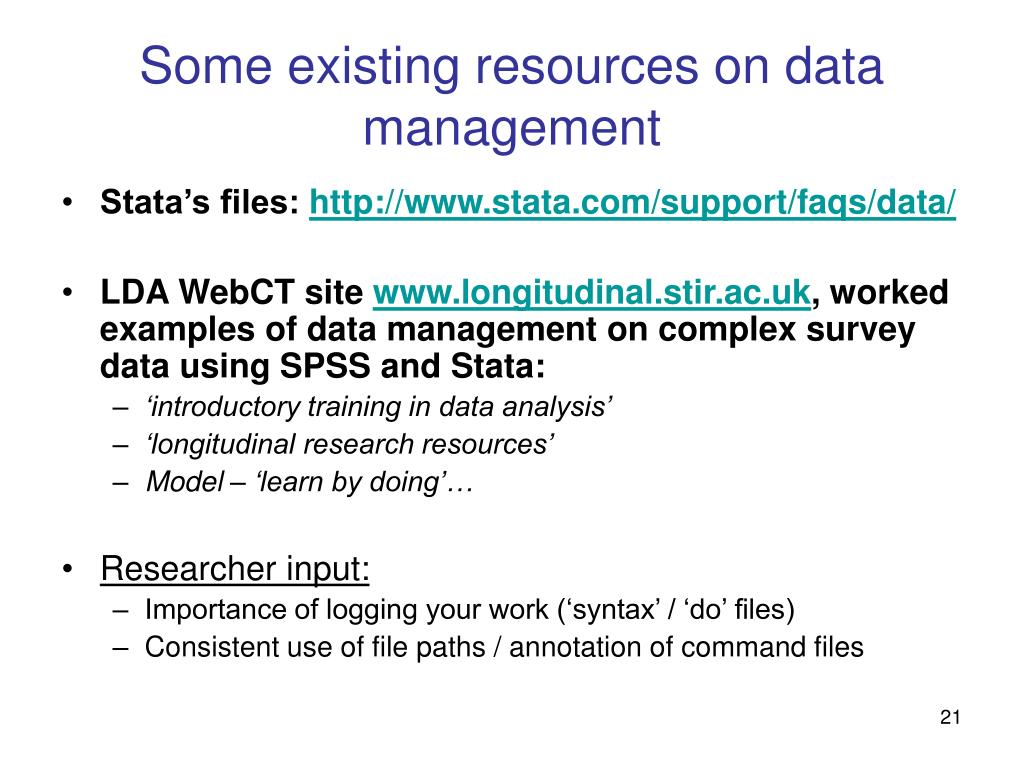The width and height of the screenshot is (1024, 768).
Task: Click the 'Model – learn by doing' line
Action: 309,483
